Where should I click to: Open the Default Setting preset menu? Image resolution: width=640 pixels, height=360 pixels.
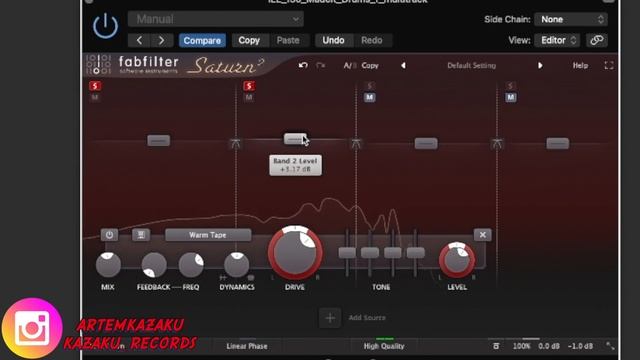[471, 65]
